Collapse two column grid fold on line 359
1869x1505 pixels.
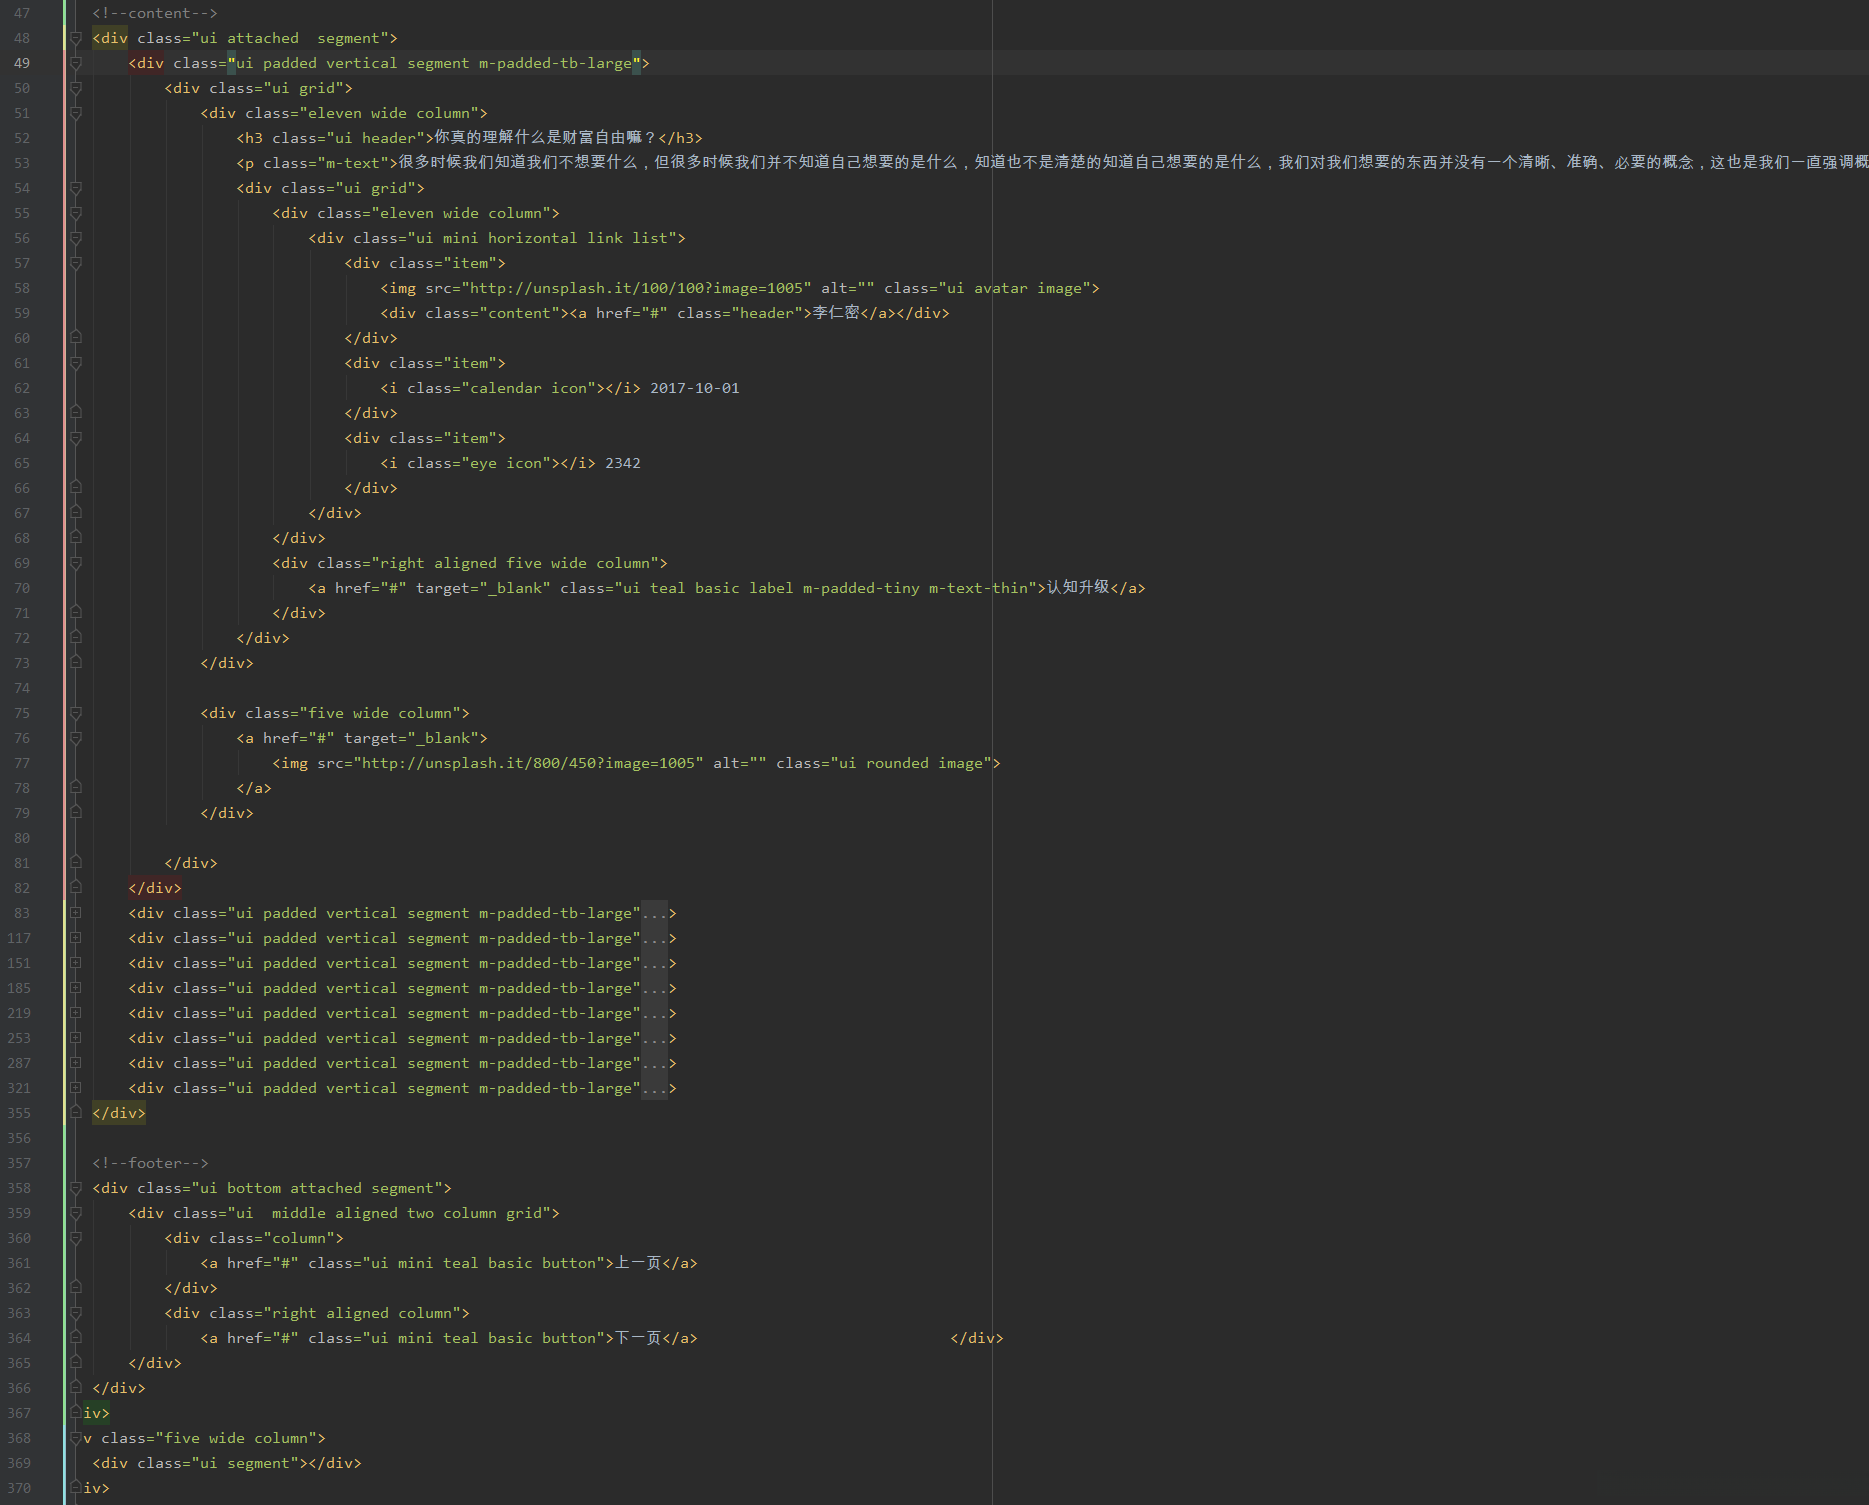coord(76,1213)
